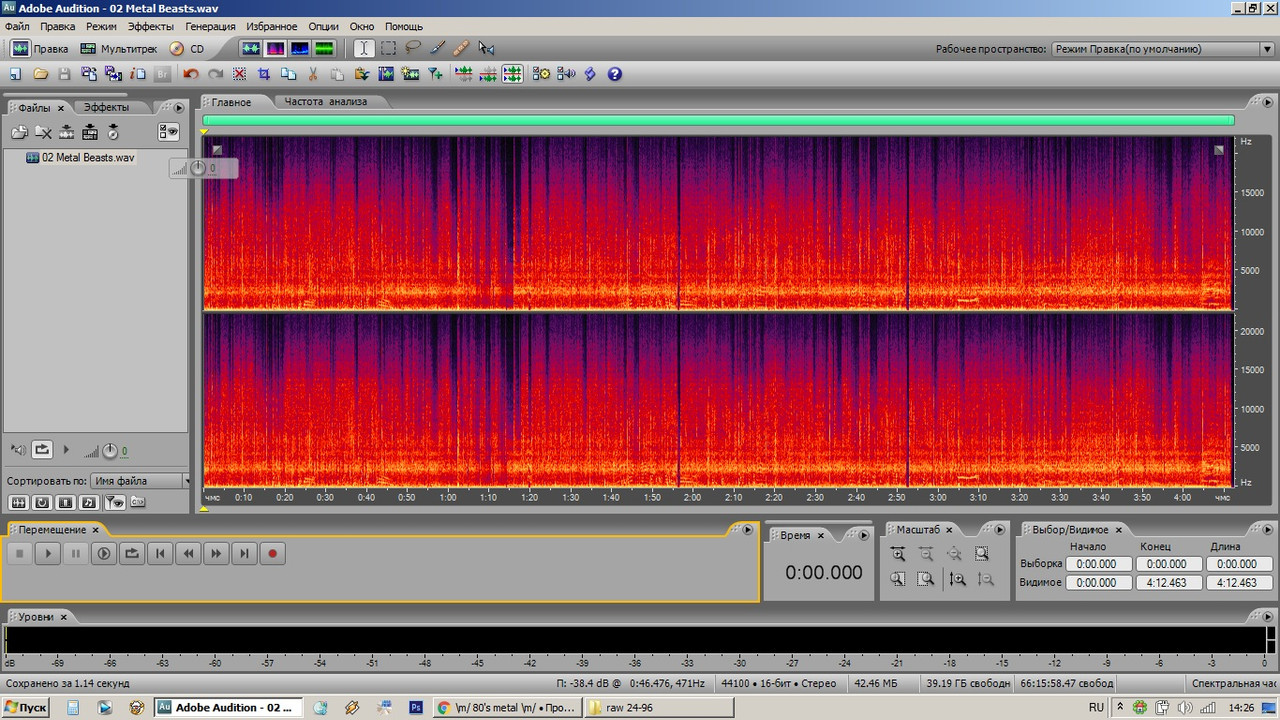This screenshot has height=720, width=1280.
Task: Open Рабочее пространство workspace dropdown
Action: coord(1162,48)
